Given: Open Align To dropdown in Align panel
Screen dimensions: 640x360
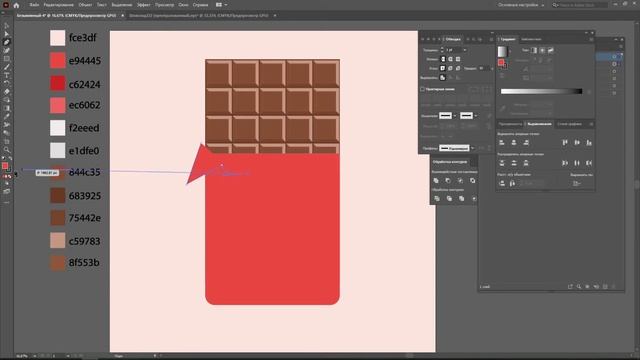Looking at the screenshot, I should [x=576, y=183].
